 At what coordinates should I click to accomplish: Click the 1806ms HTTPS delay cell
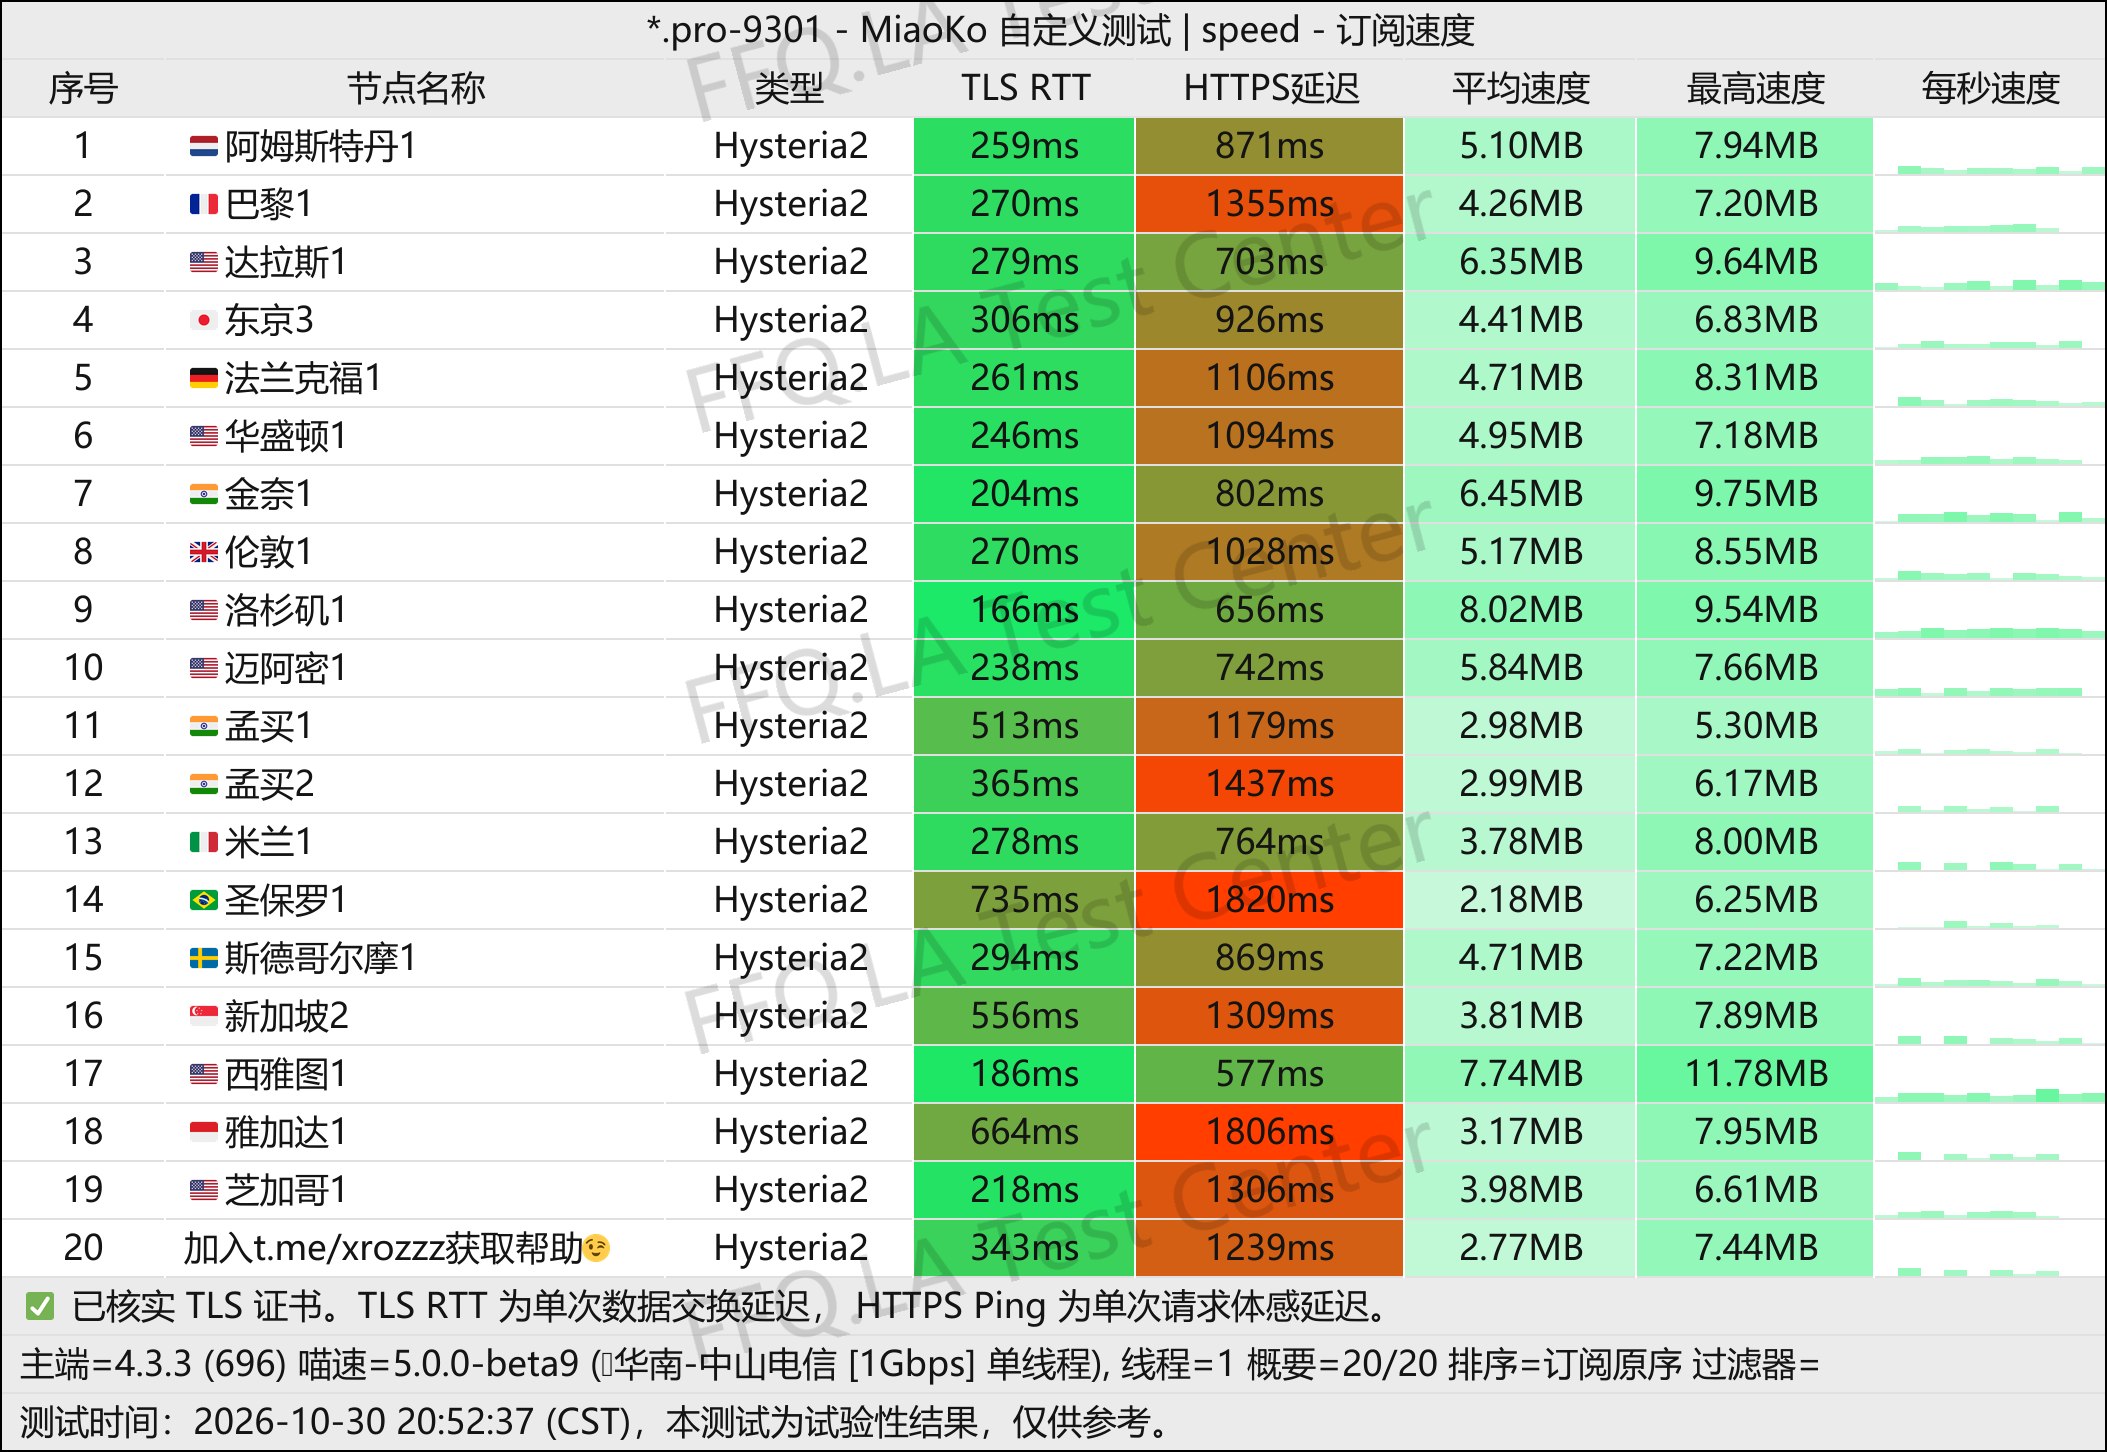[x=1270, y=1132]
